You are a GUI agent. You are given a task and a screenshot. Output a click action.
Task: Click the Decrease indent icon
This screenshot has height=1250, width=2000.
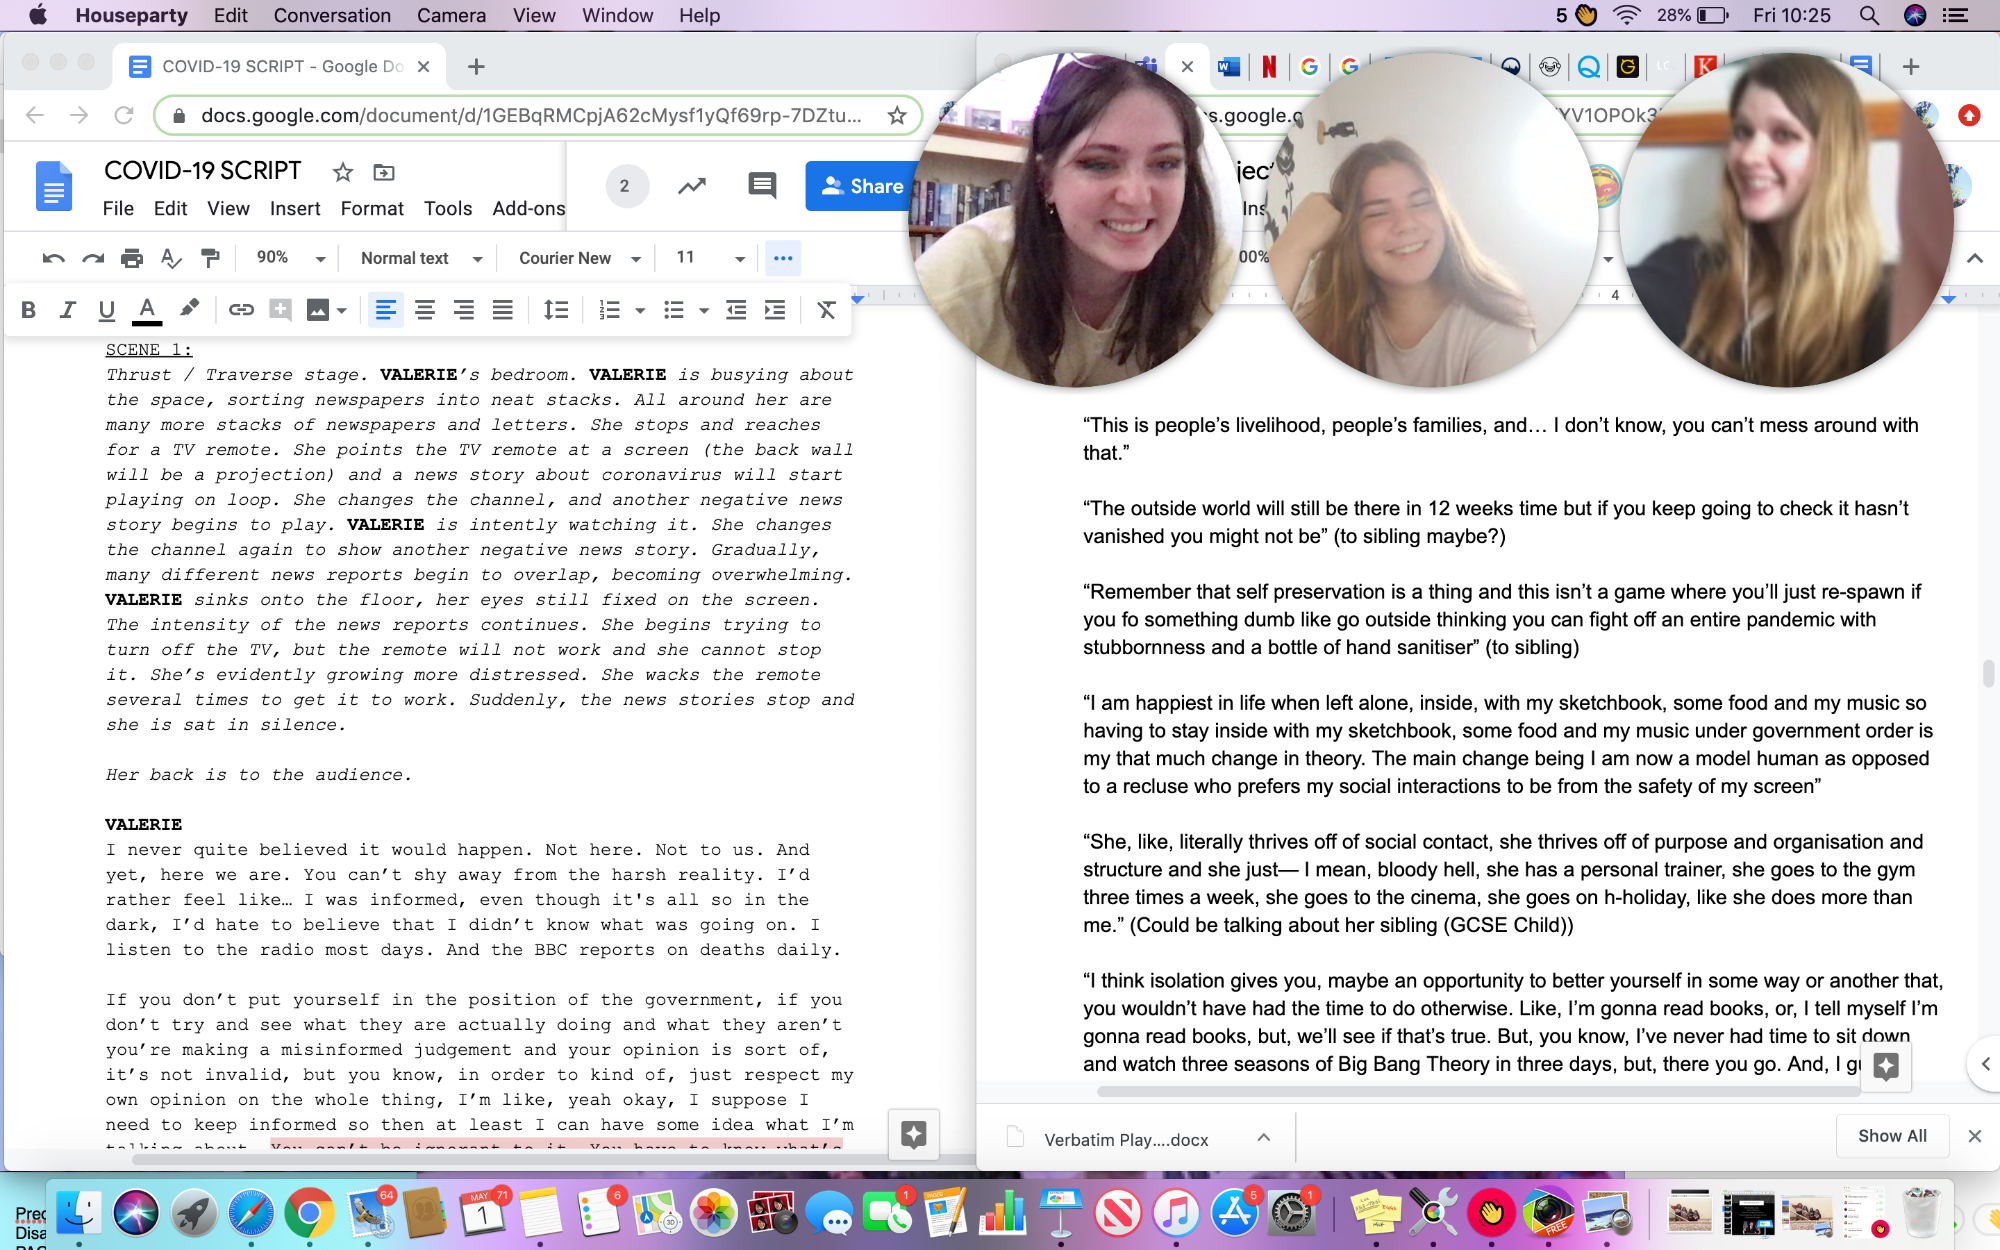(x=736, y=310)
